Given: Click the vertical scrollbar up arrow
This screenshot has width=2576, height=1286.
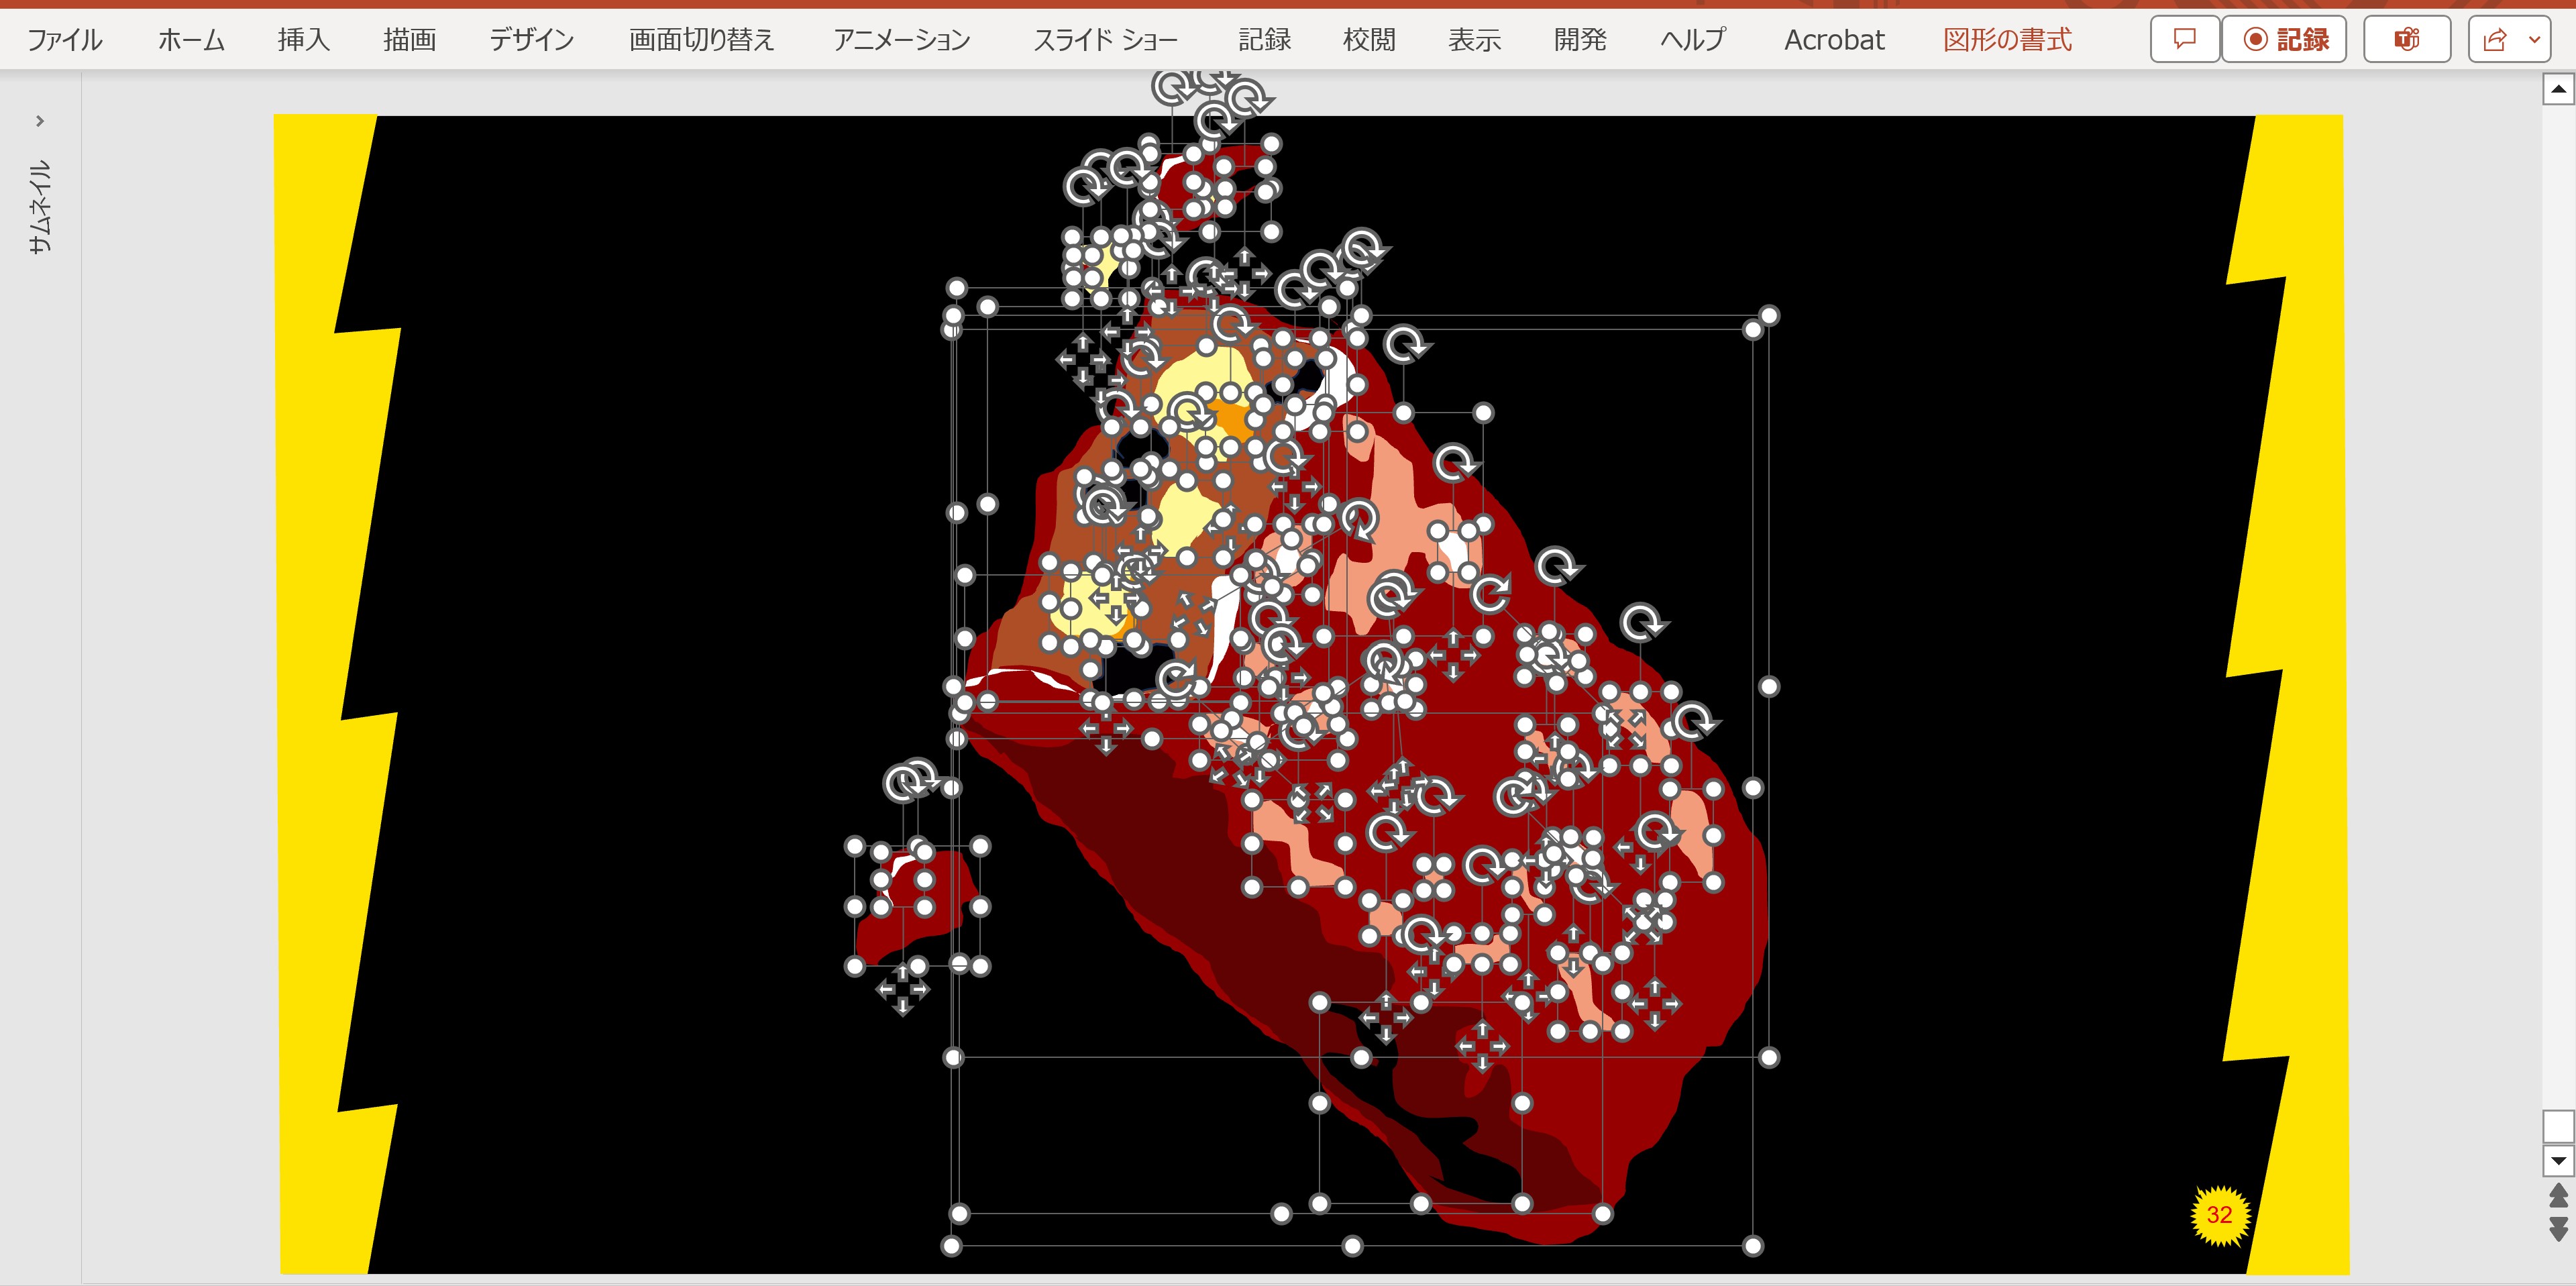Looking at the screenshot, I should click(2558, 90).
